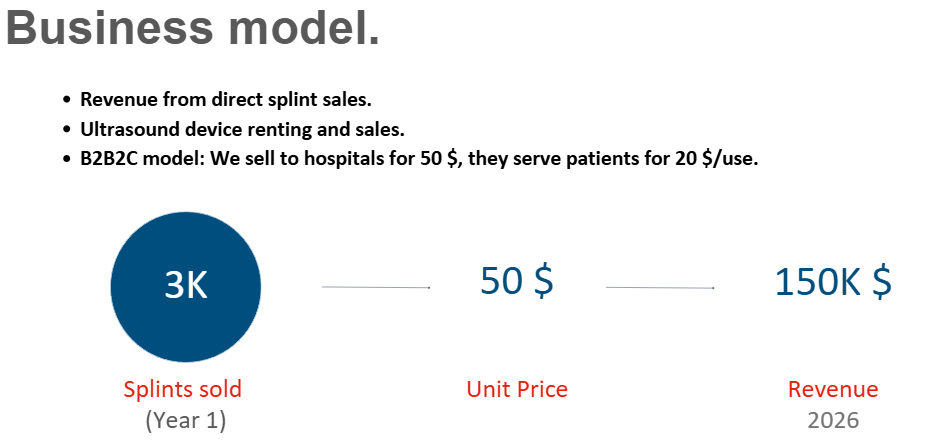Click the bullet dot before "B2B2C model"
The image size is (925, 446).
click(67, 160)
